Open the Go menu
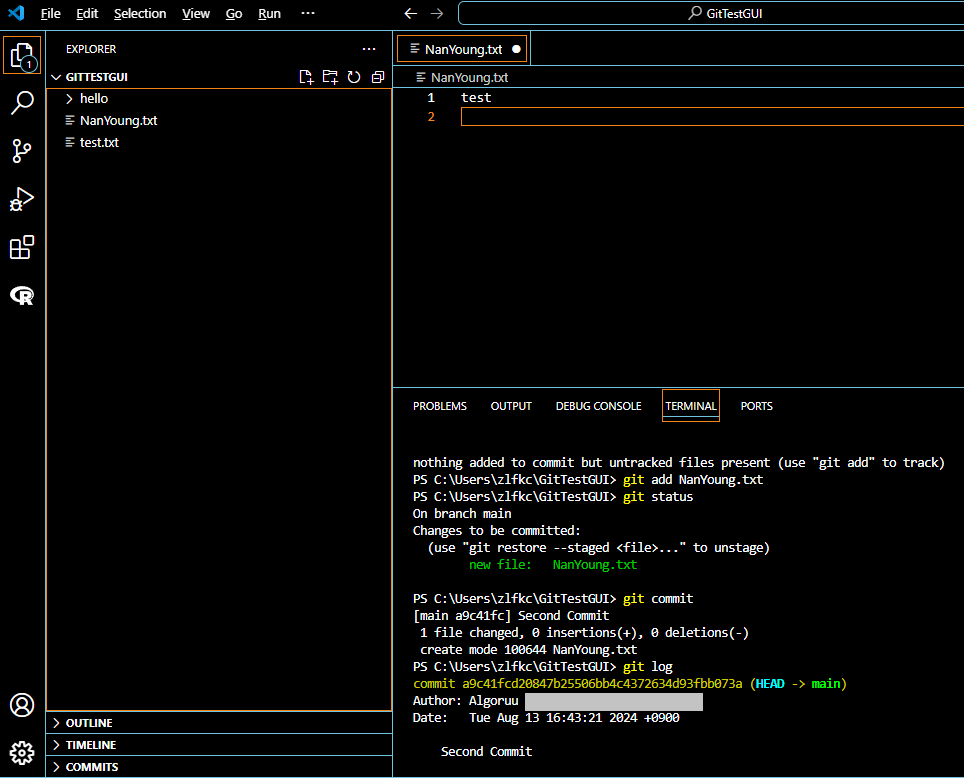The image size is (964, 778). click(x=234, y=14)
